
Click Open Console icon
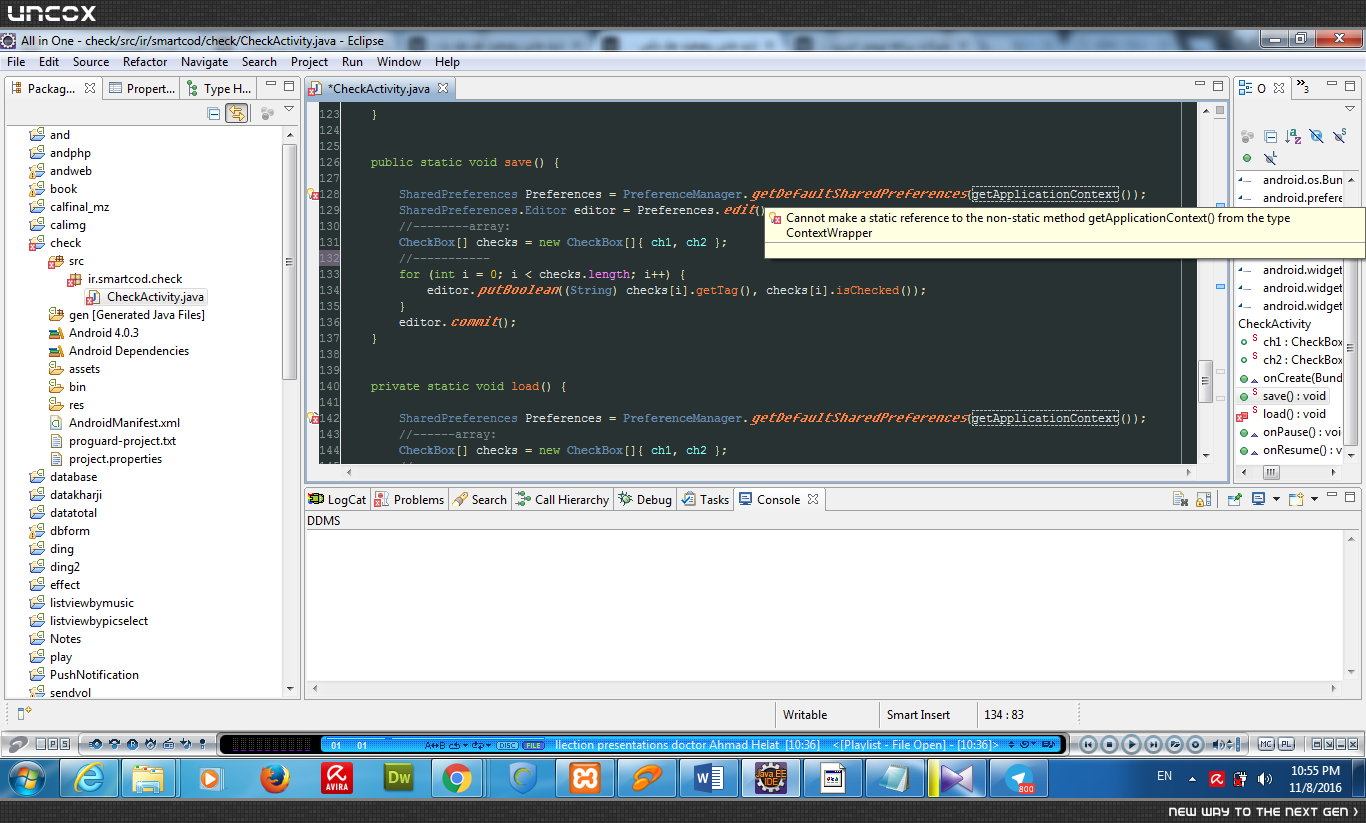1296,499
